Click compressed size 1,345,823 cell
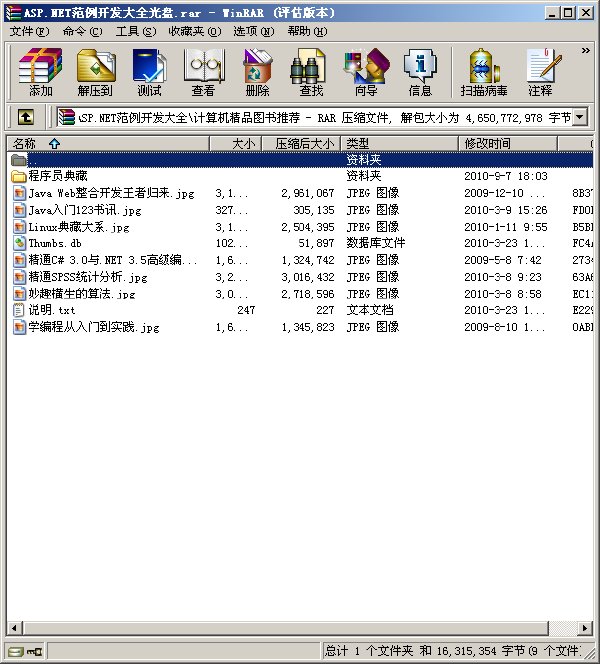 click(x=308, y=327)
